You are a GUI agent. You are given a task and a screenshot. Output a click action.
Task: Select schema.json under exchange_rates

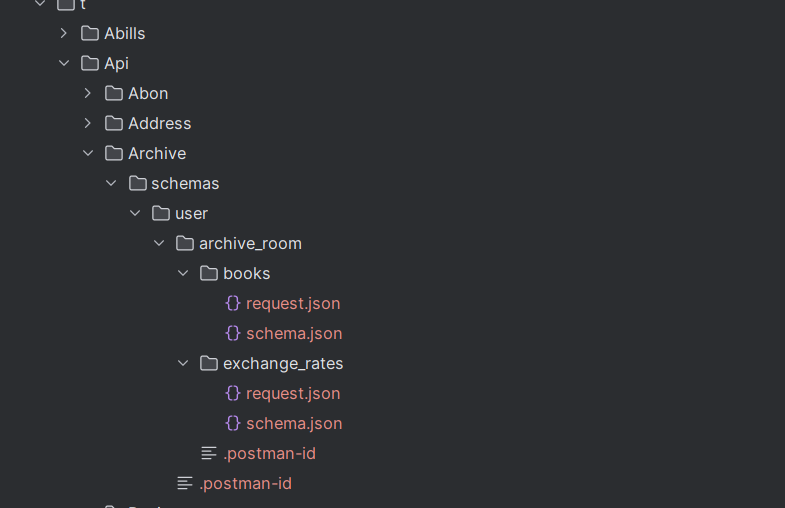pos(294,423)
